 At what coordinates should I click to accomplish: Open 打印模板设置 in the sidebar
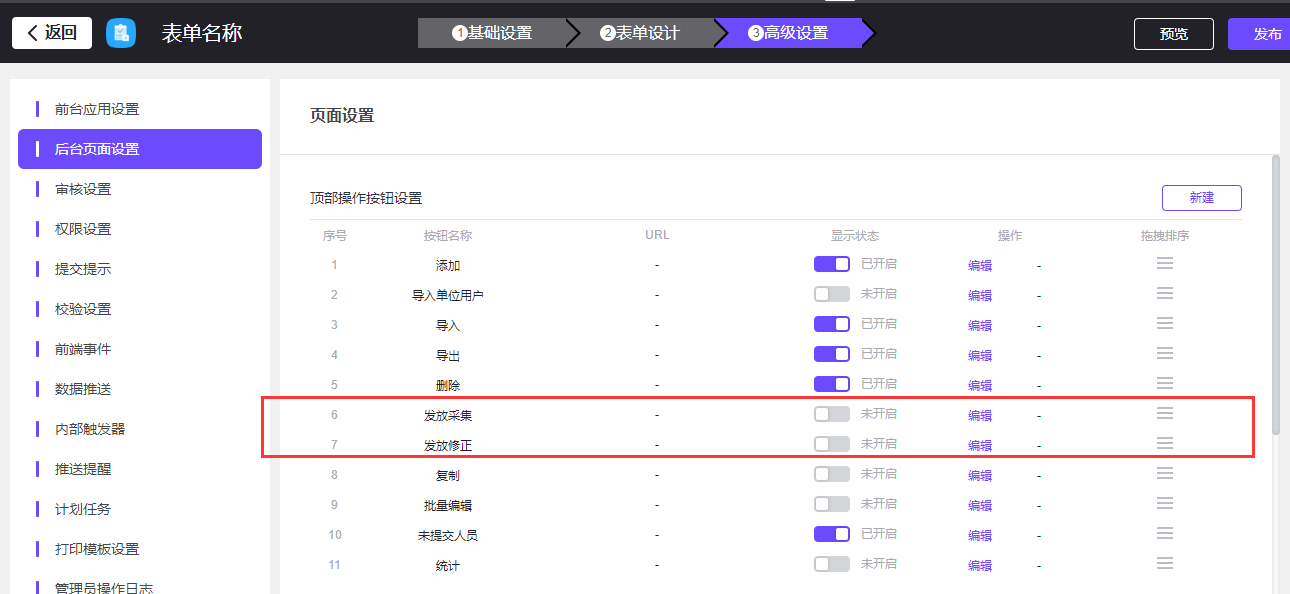tap(140, 549)
